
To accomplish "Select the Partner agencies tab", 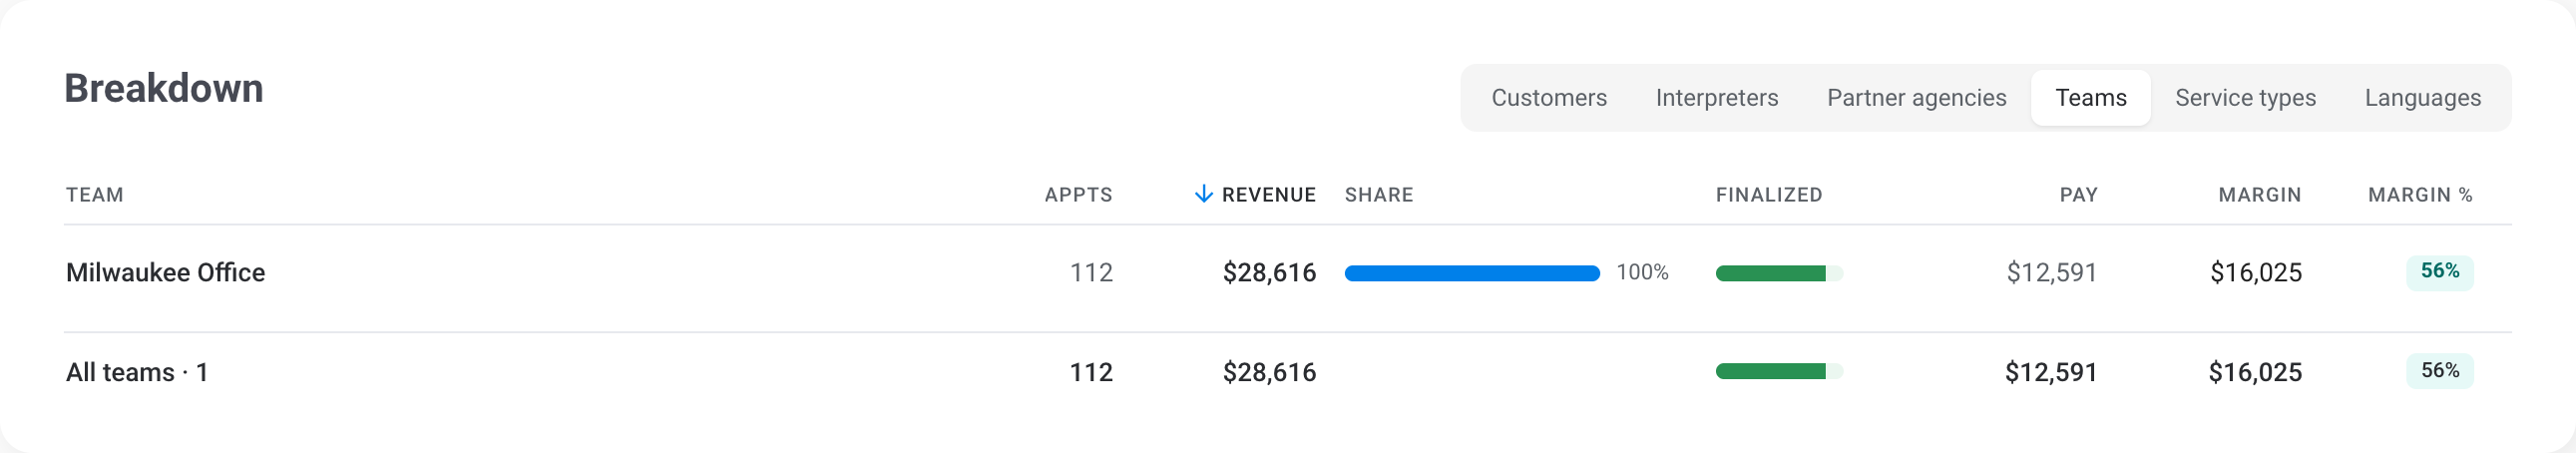I will (x=1916, y=98).
